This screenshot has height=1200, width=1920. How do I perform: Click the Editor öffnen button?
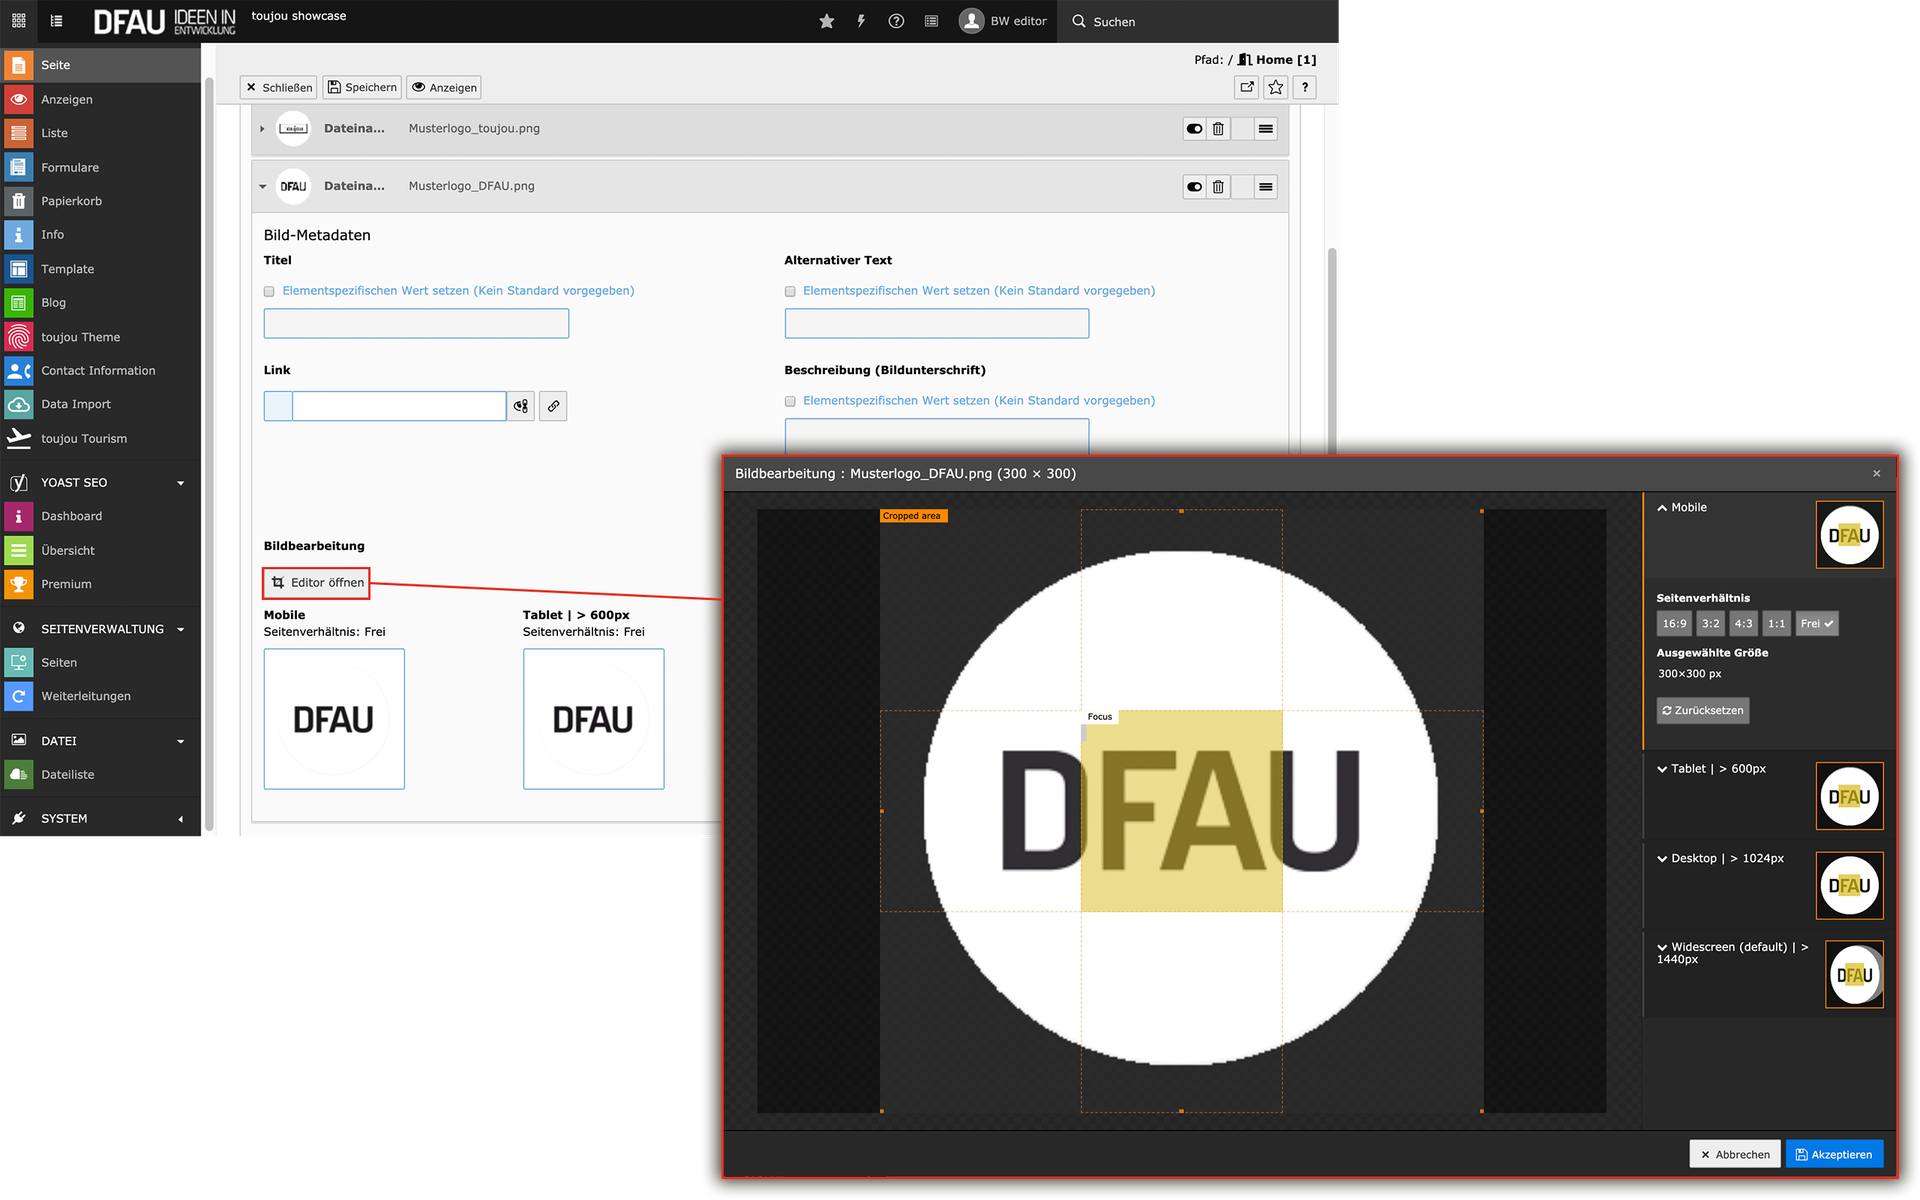click(317, 583)
